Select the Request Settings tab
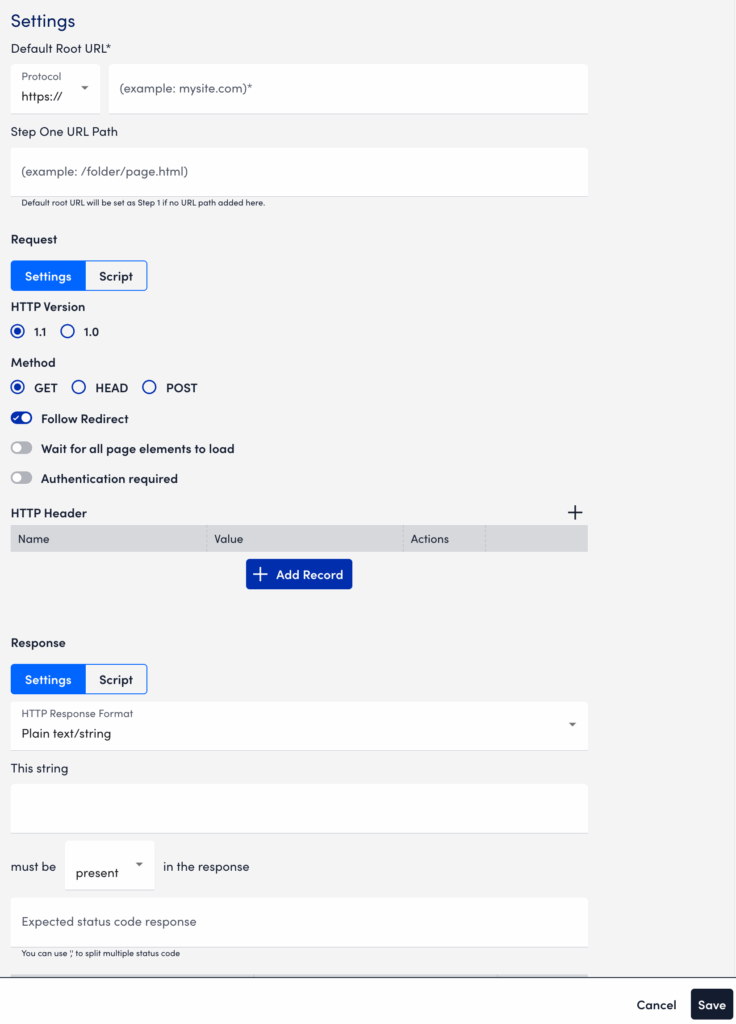736x1024 pixels. [x=48, y=276]
